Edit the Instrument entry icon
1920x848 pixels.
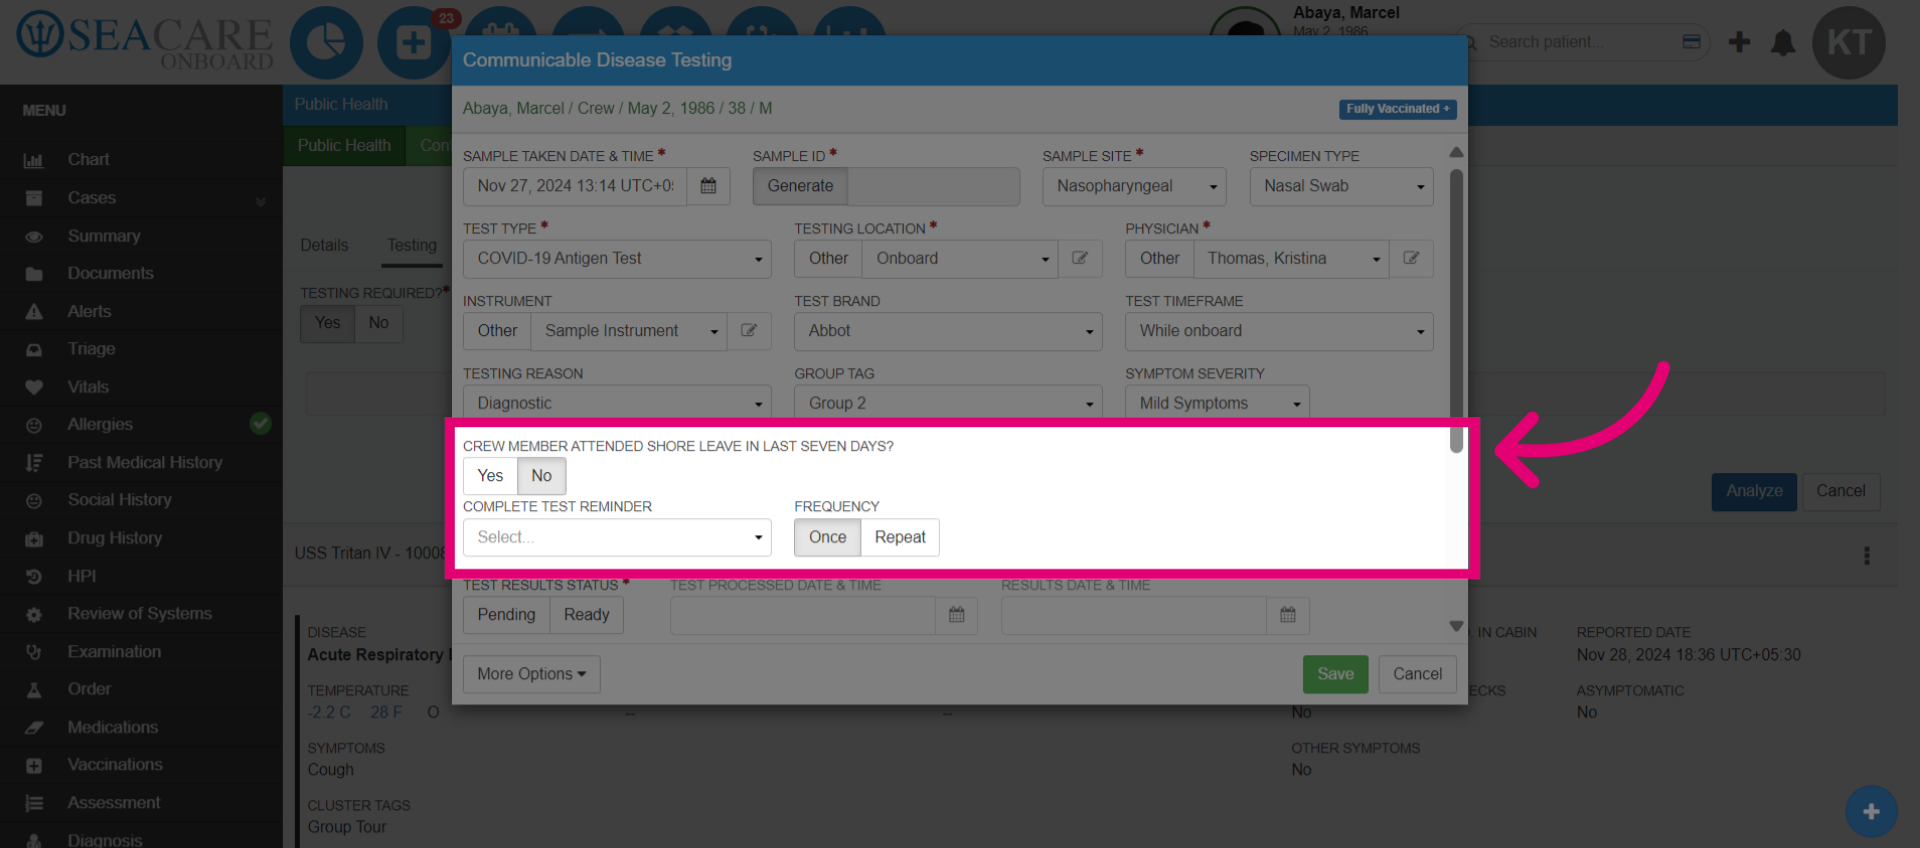coord(749,331)
